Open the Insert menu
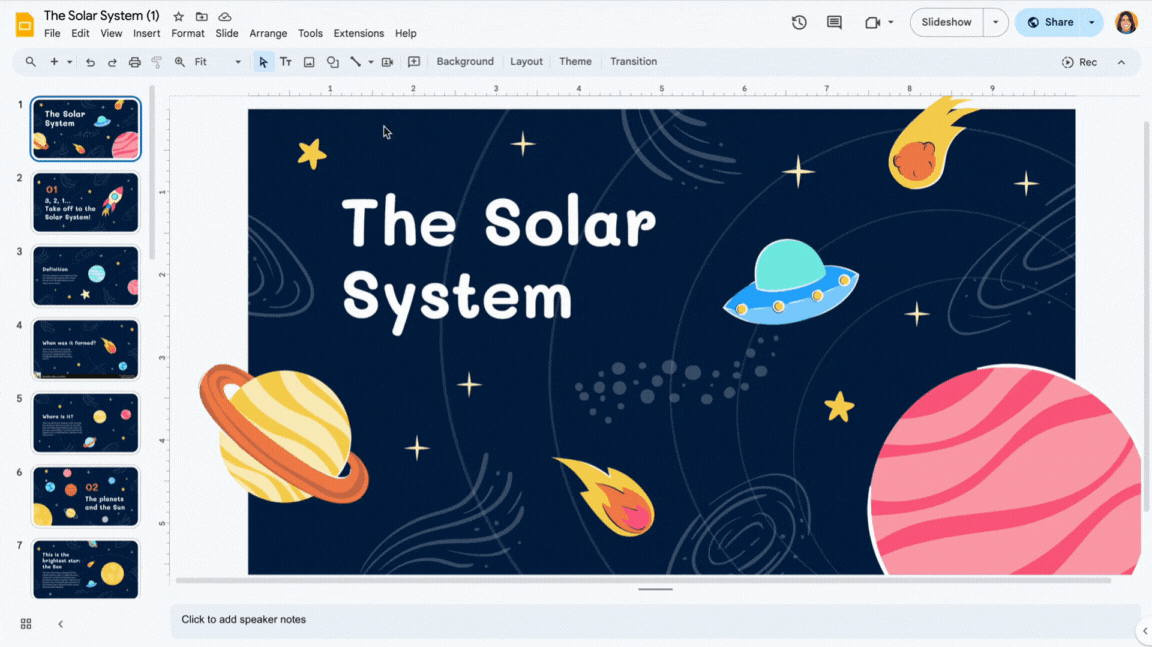This screenshot has height=647, width=1152. 146,34
